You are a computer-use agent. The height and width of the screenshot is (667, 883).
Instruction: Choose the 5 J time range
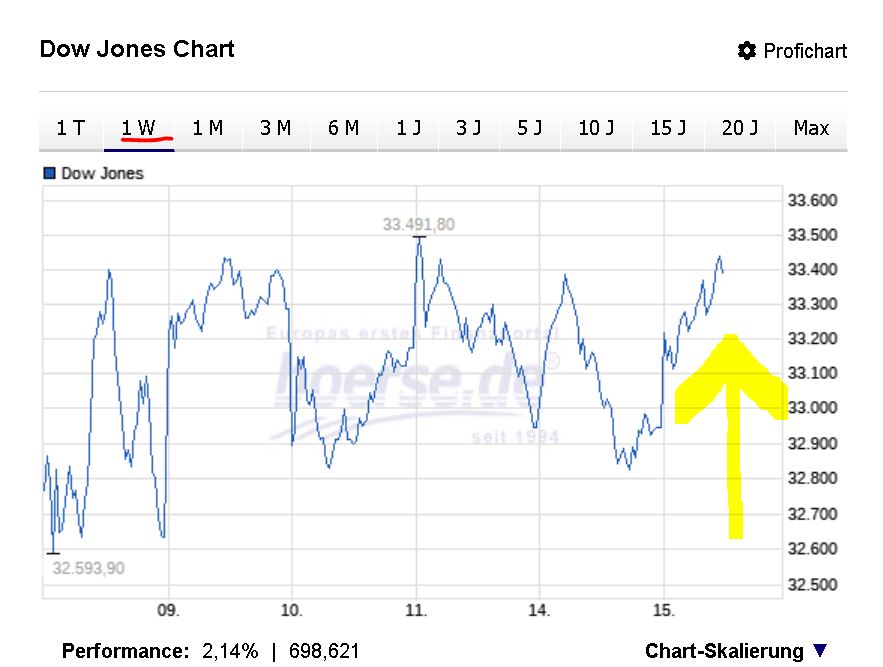point(530,128)
